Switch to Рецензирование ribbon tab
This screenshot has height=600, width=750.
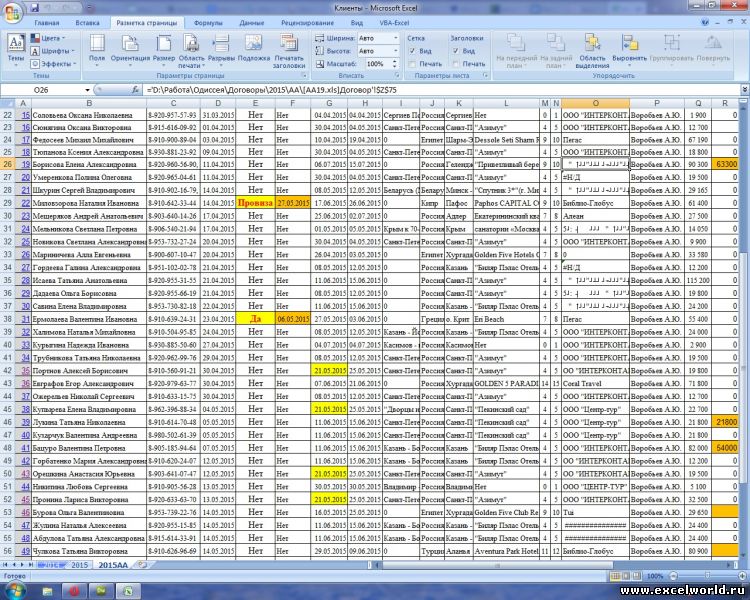(308, 22)
